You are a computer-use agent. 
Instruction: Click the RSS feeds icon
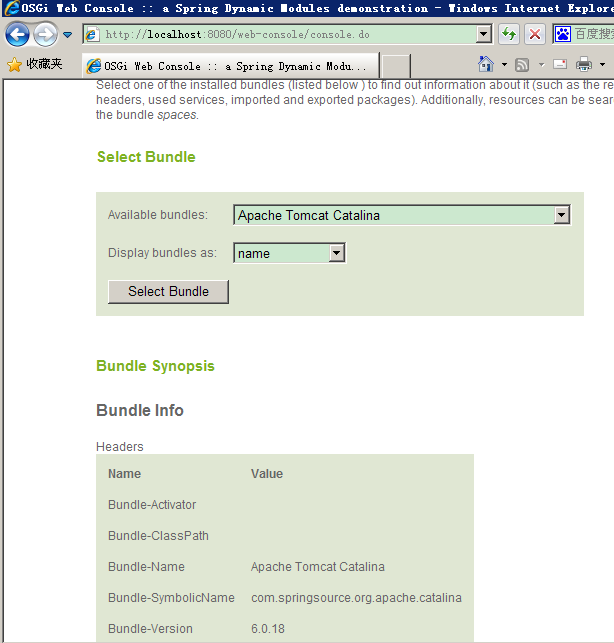click(x=522, y=65)
